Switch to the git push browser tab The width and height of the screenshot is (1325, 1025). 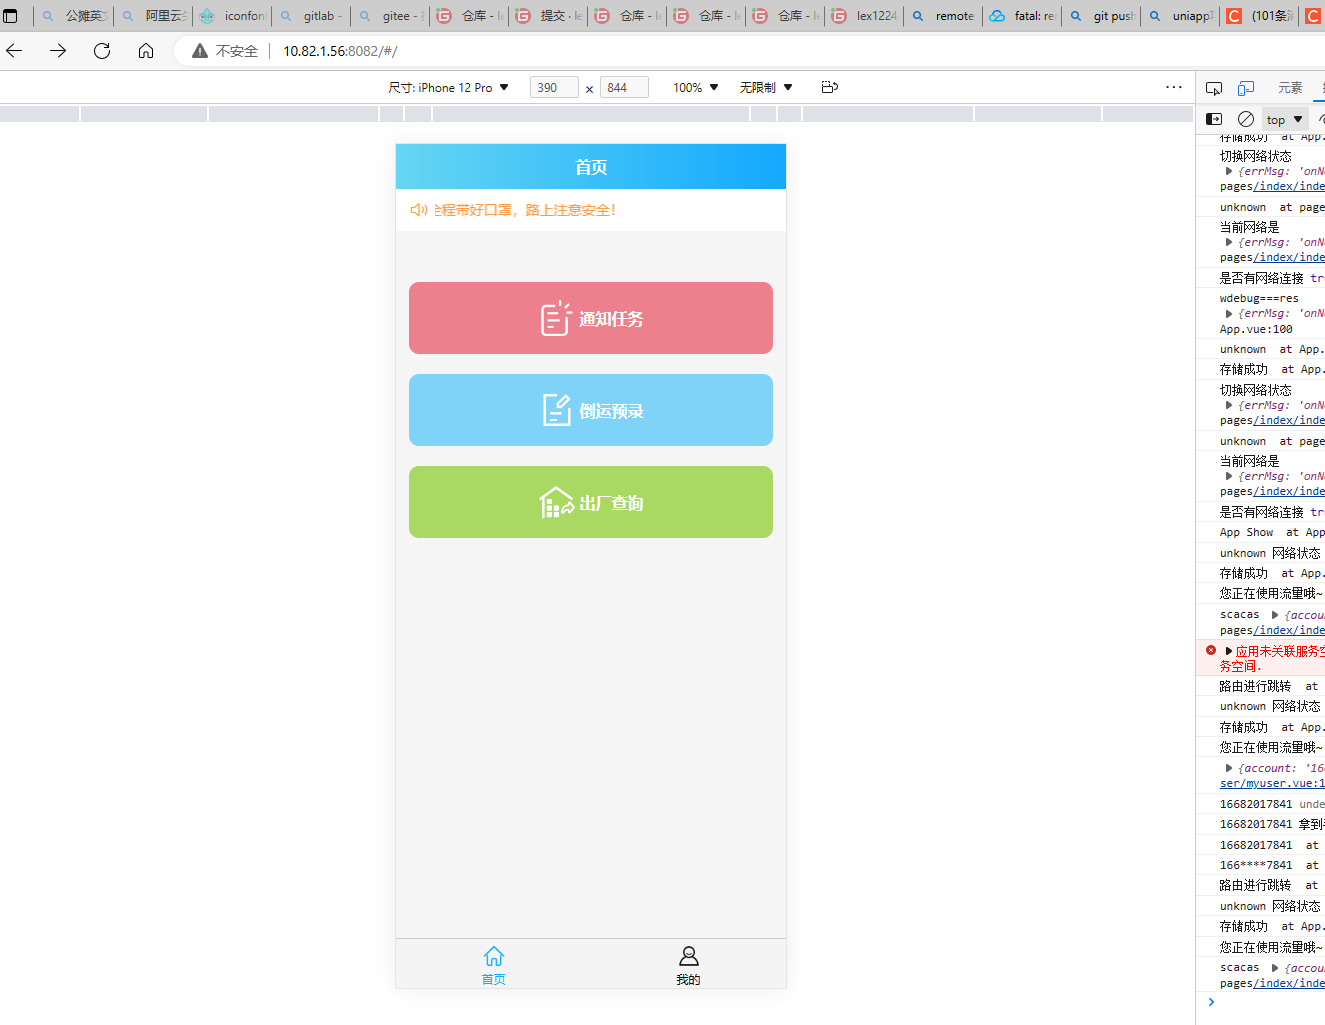tap(1102, 16)
